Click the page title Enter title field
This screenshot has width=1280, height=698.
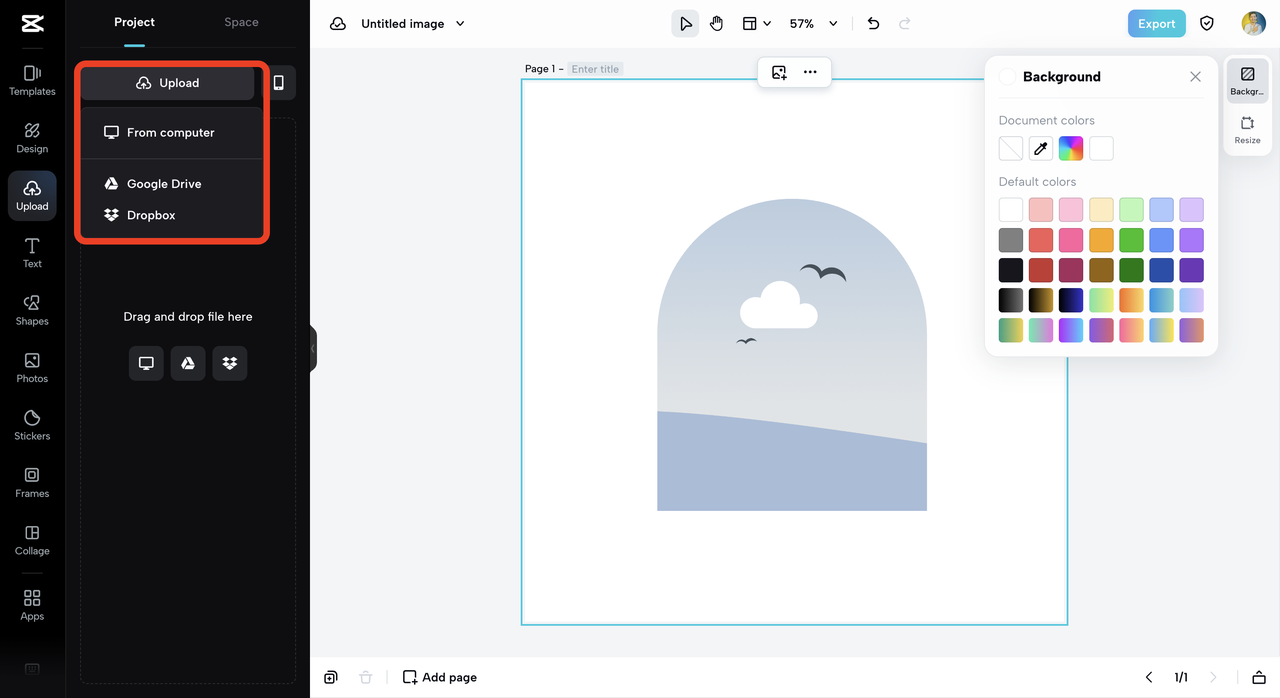pos(595,69)
